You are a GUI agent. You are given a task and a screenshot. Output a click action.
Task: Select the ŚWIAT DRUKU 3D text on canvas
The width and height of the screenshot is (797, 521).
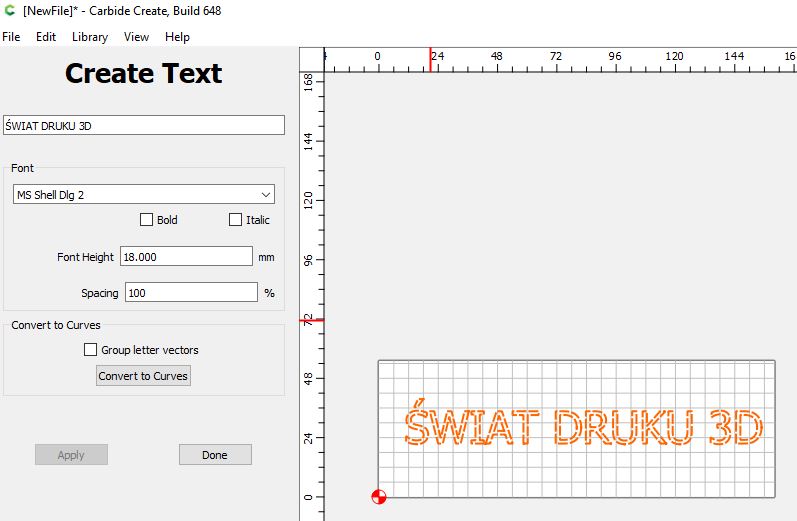click(x=584, y=423)
